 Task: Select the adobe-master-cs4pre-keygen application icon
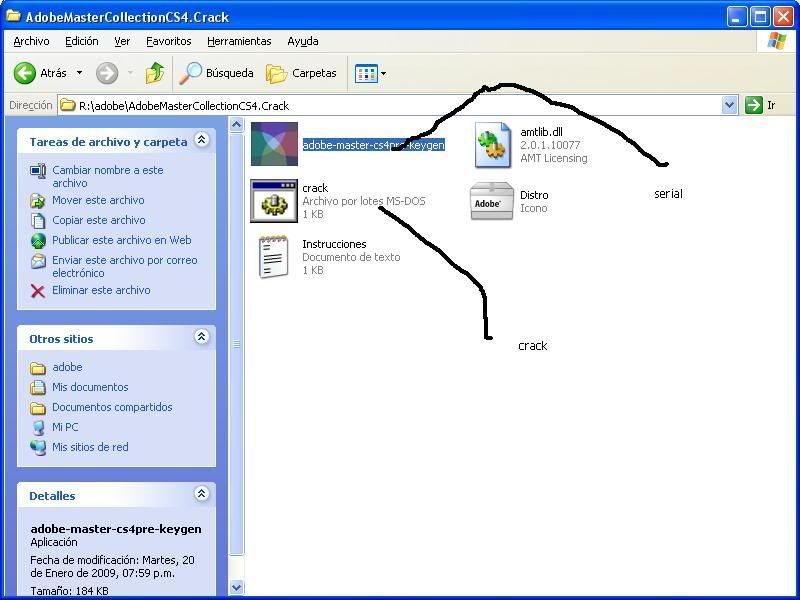point(274,144)
